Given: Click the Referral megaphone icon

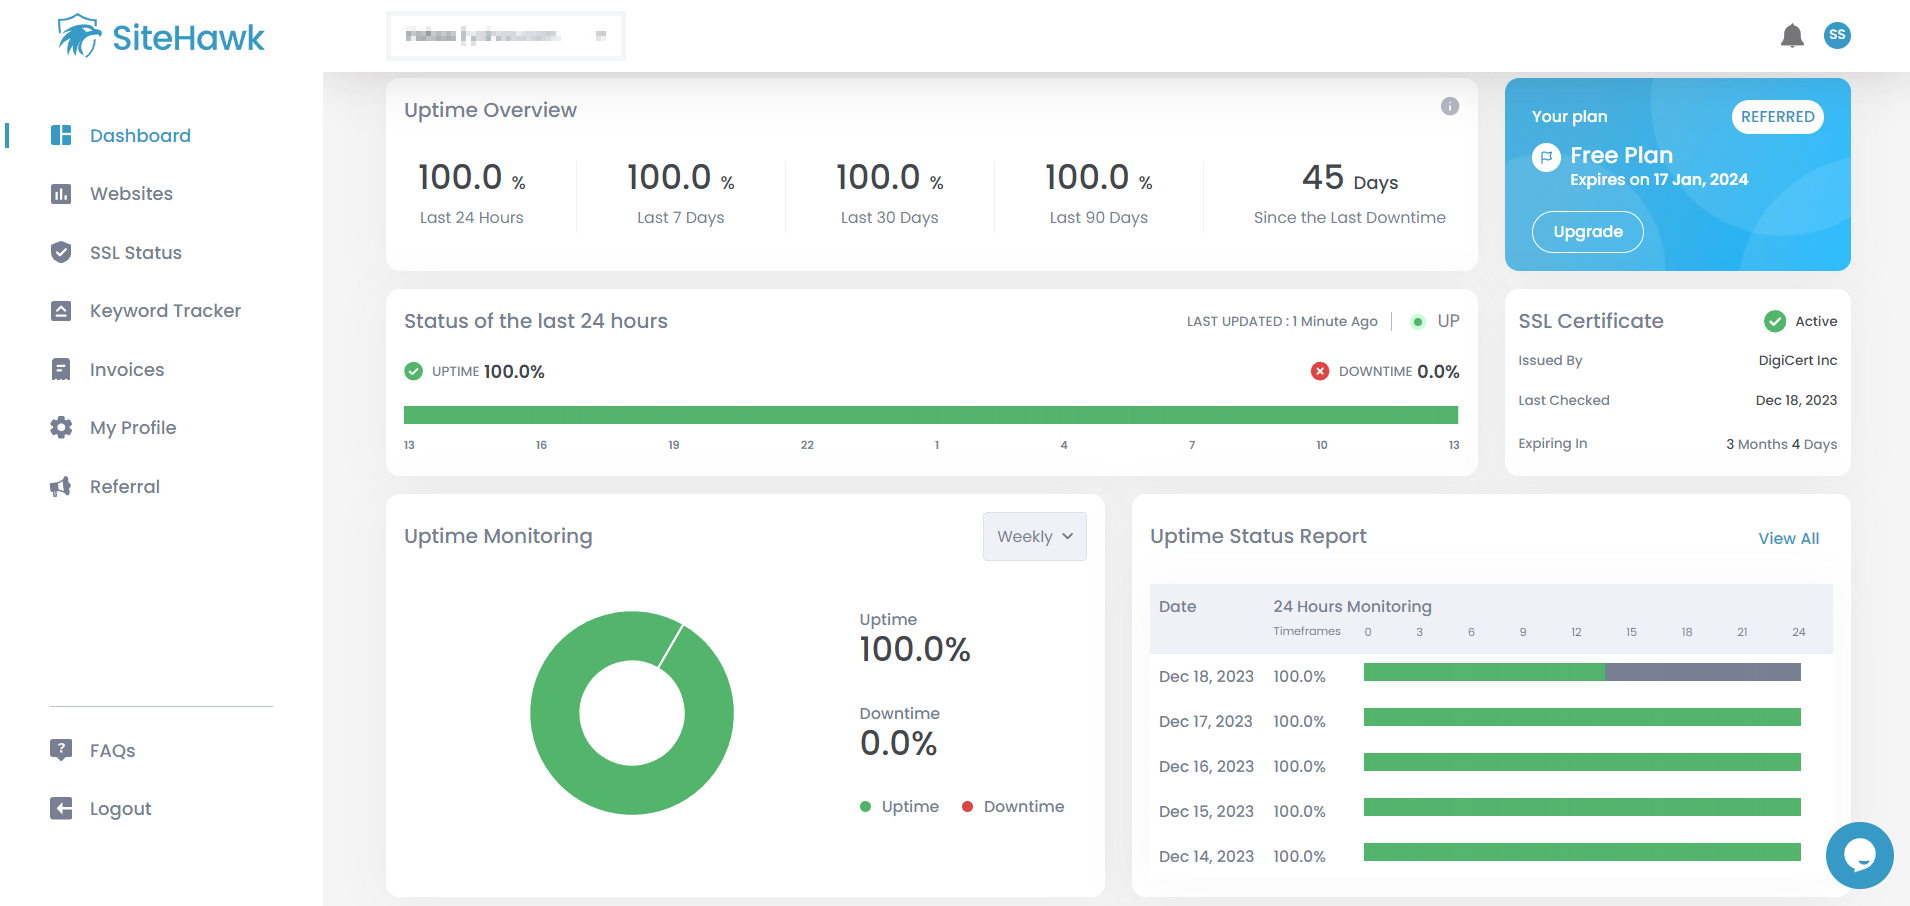Looking at the screenshot, I should click(x=61, y=486).
